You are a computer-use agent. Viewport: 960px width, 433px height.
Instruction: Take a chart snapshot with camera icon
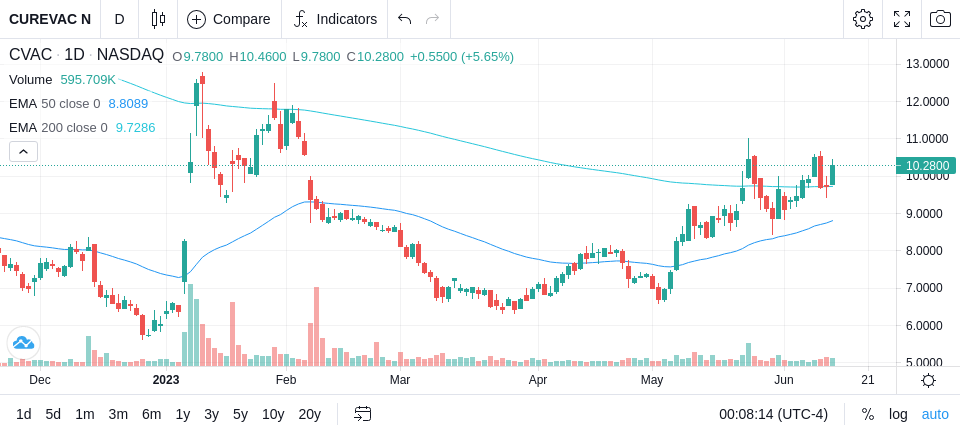coord(940,19)
